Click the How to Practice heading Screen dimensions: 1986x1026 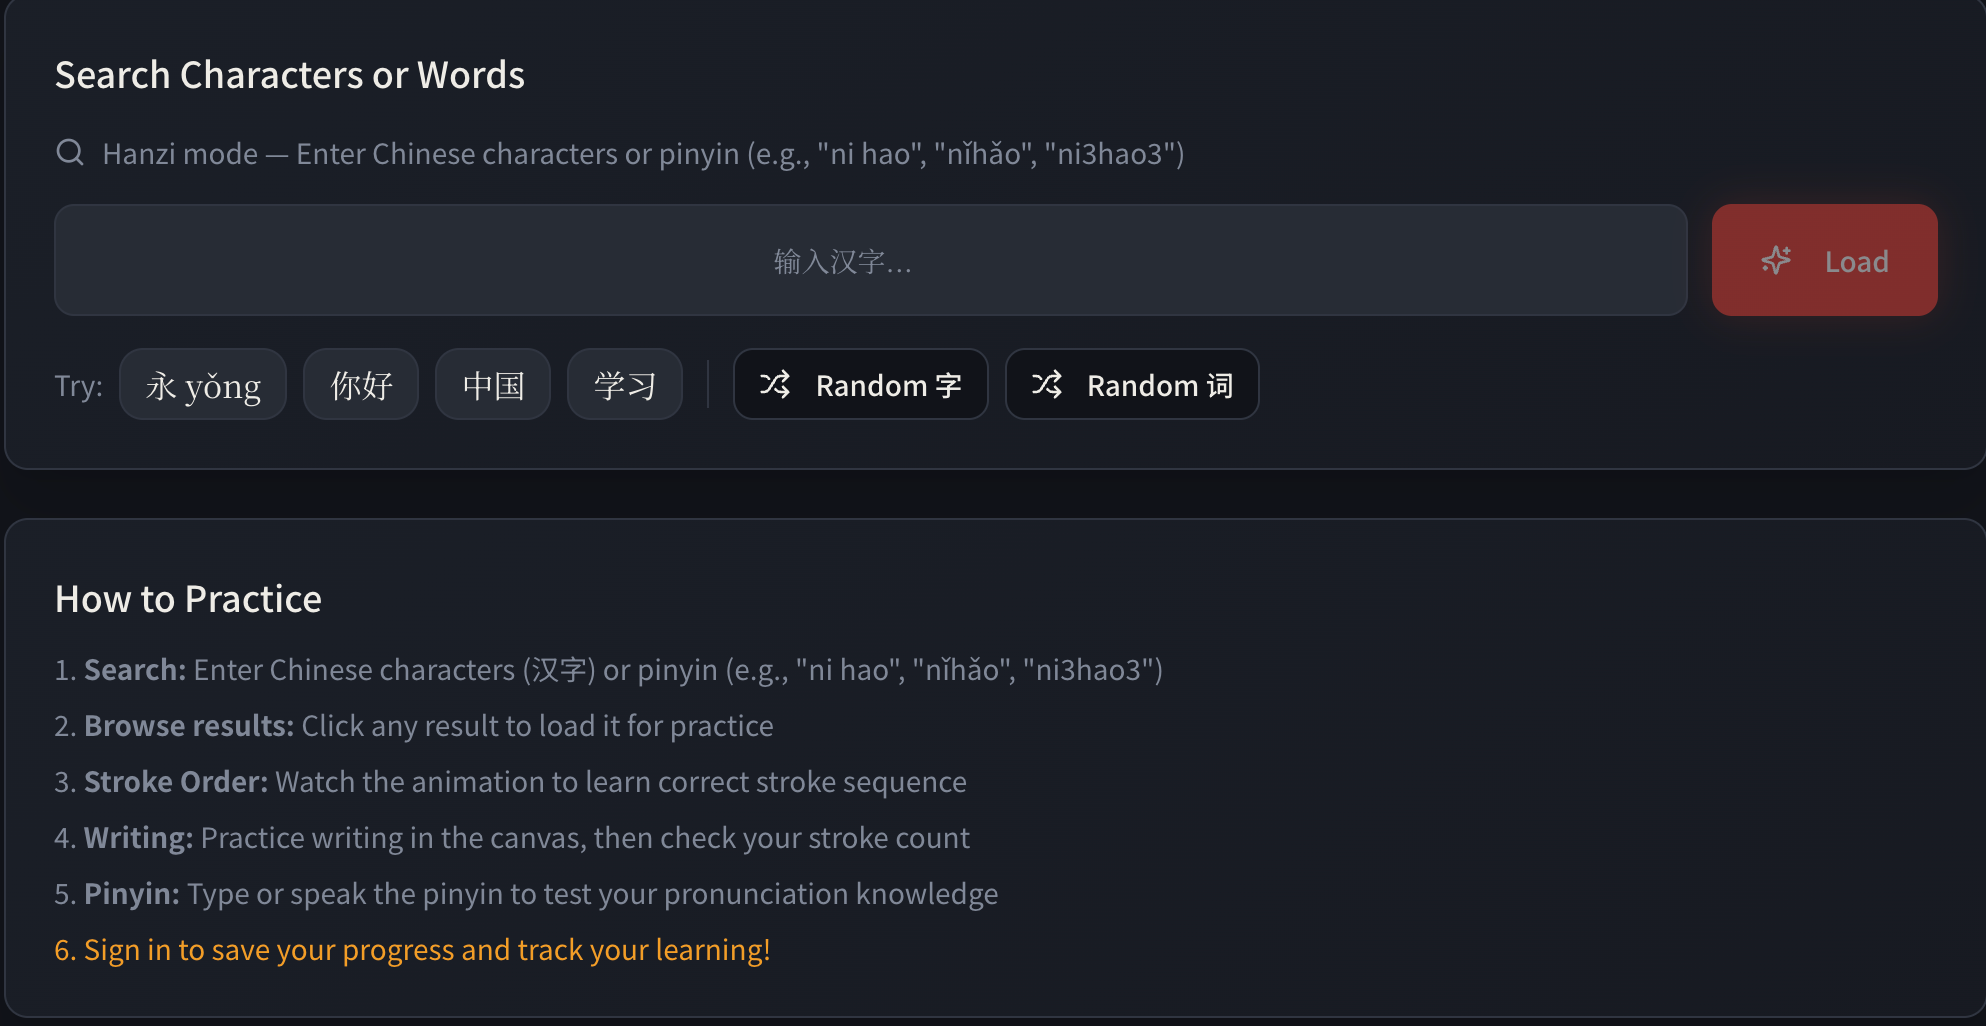click(188, 598)
